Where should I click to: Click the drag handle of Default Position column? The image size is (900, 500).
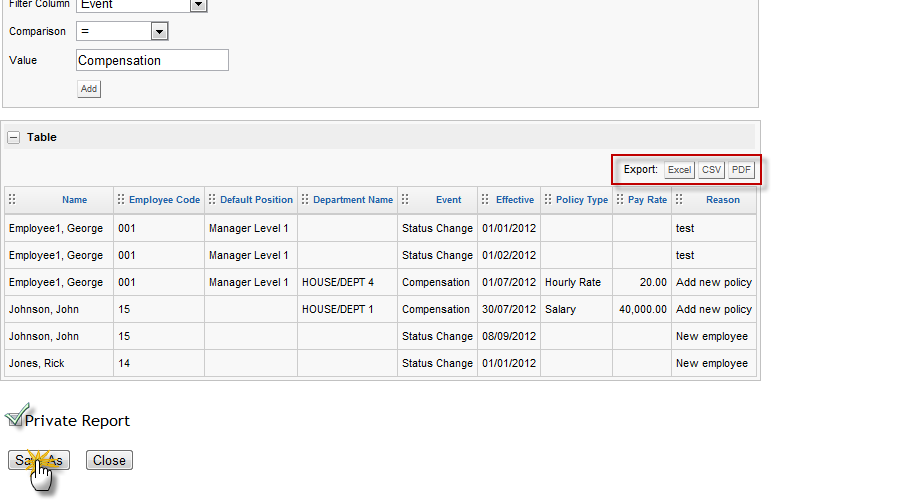[x=212, y=199]
